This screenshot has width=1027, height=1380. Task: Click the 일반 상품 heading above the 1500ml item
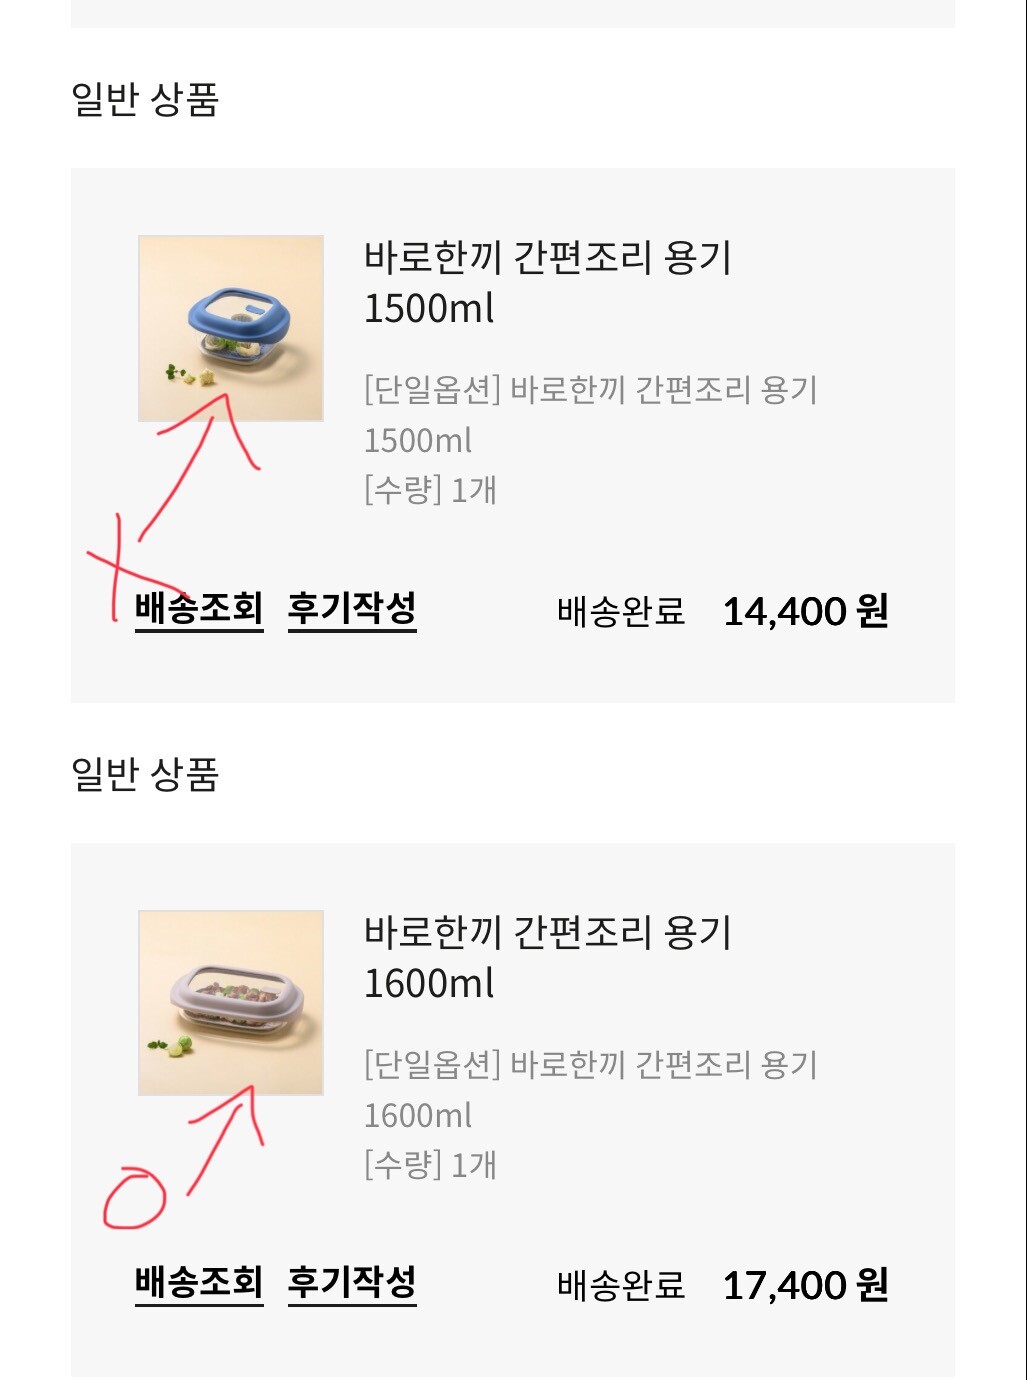pyautogui.click(x=145, y=99)
